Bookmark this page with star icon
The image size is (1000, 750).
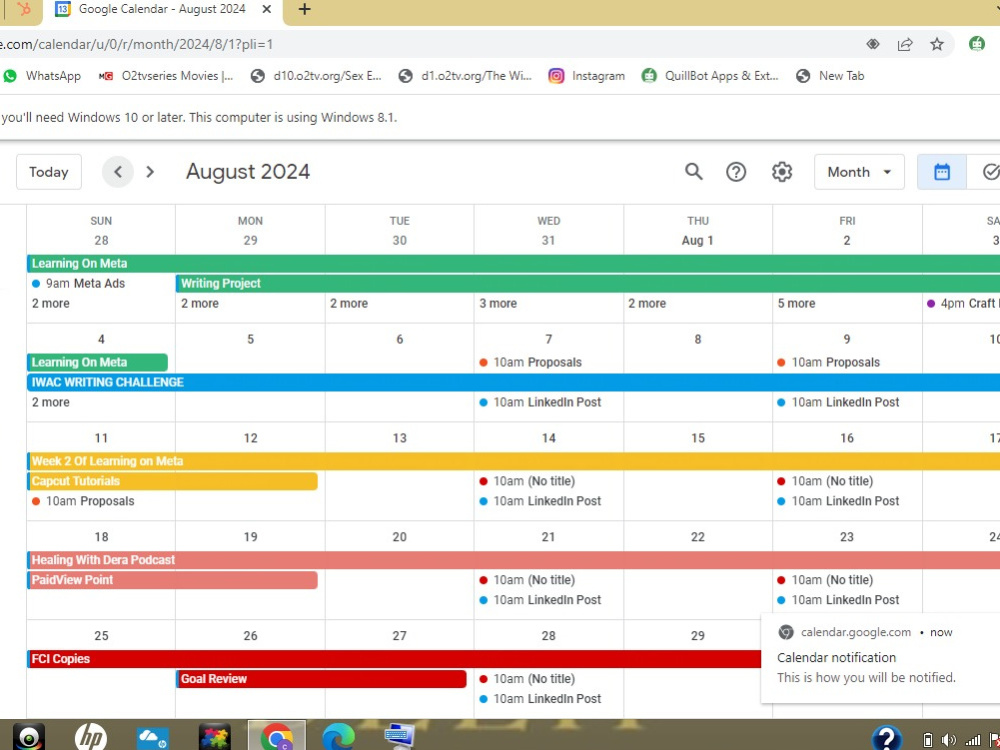tap(936, 44)
